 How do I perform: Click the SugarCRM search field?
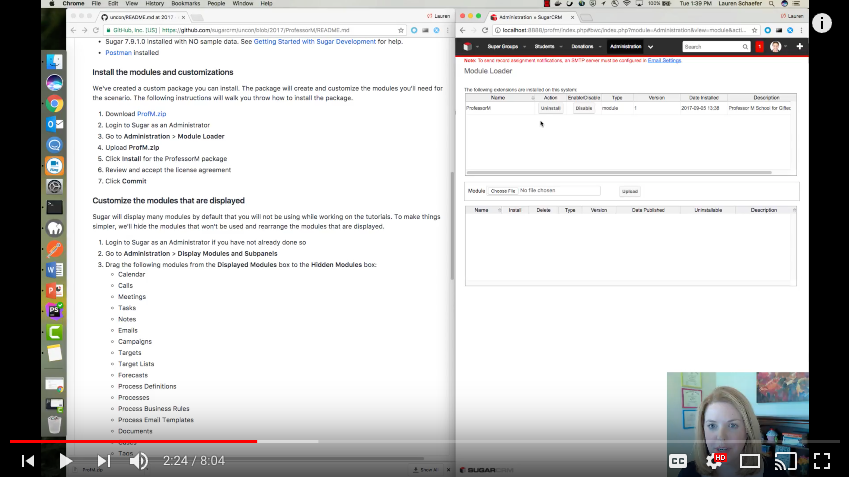point(716,47)
